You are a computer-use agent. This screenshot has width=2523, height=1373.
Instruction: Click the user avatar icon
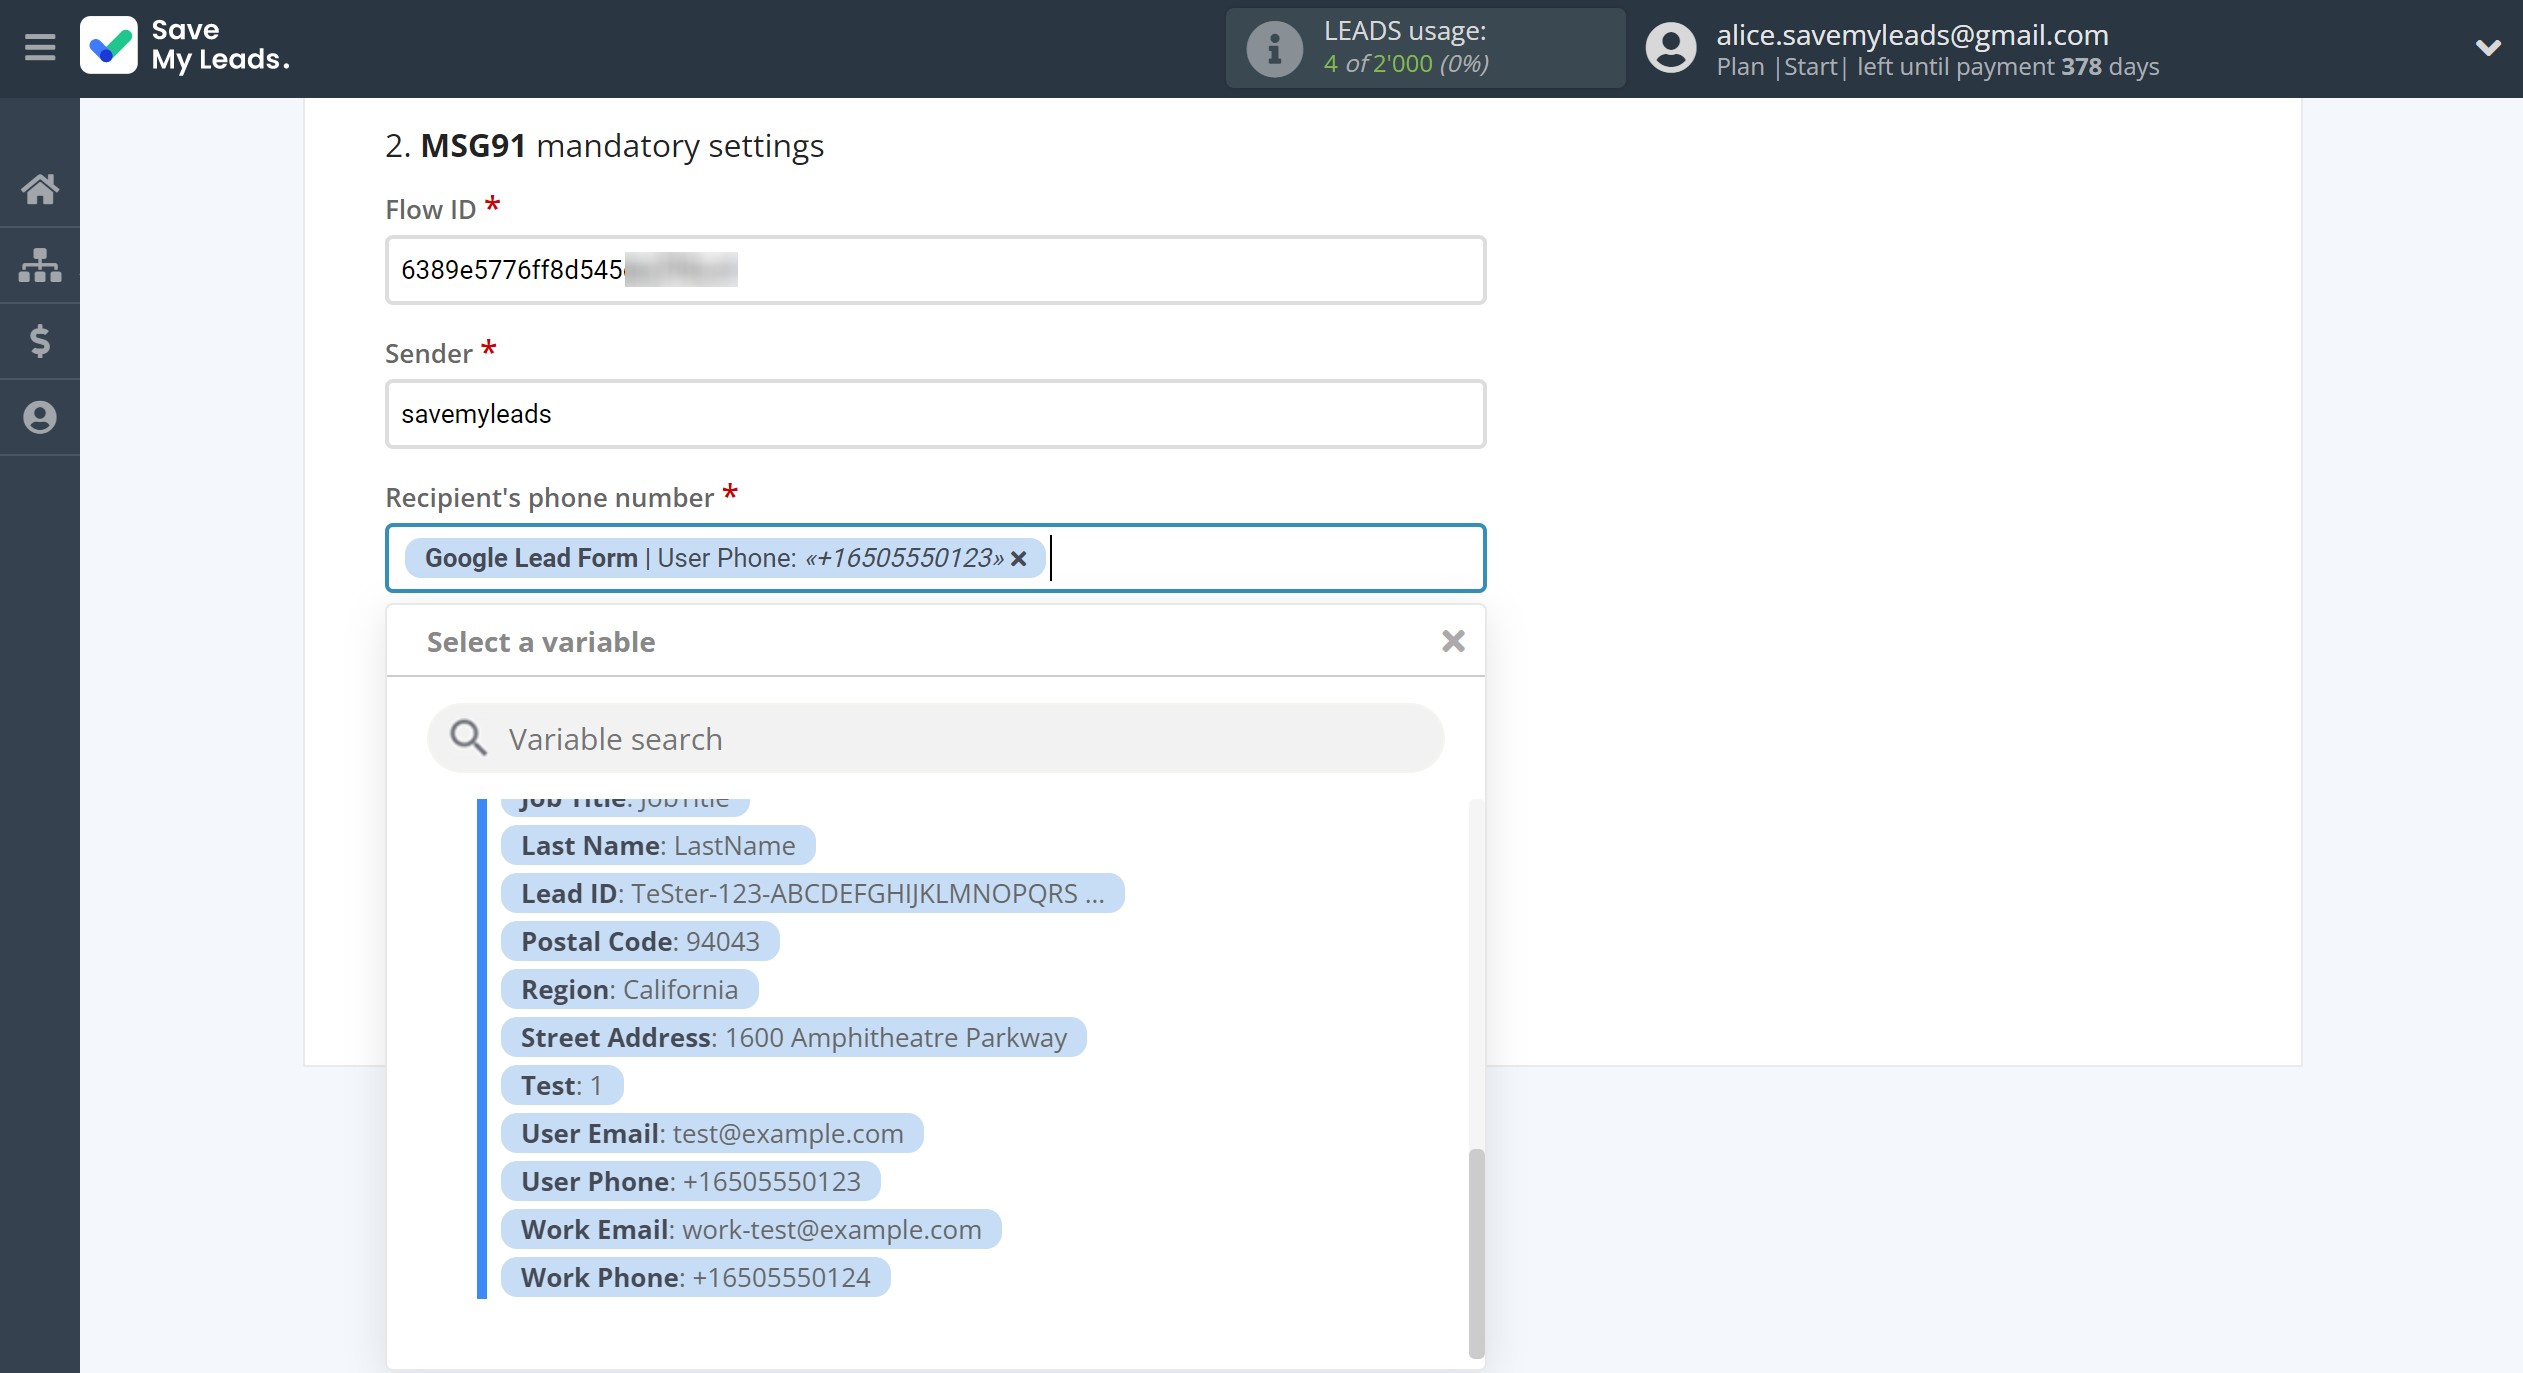[x=1670, y=48]
